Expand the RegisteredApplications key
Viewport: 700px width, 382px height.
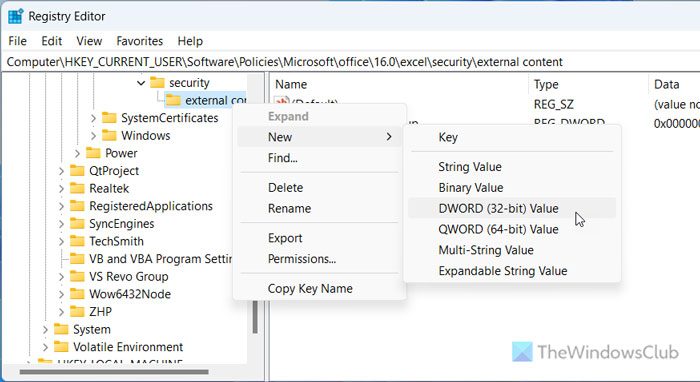[x=61, y=206]
